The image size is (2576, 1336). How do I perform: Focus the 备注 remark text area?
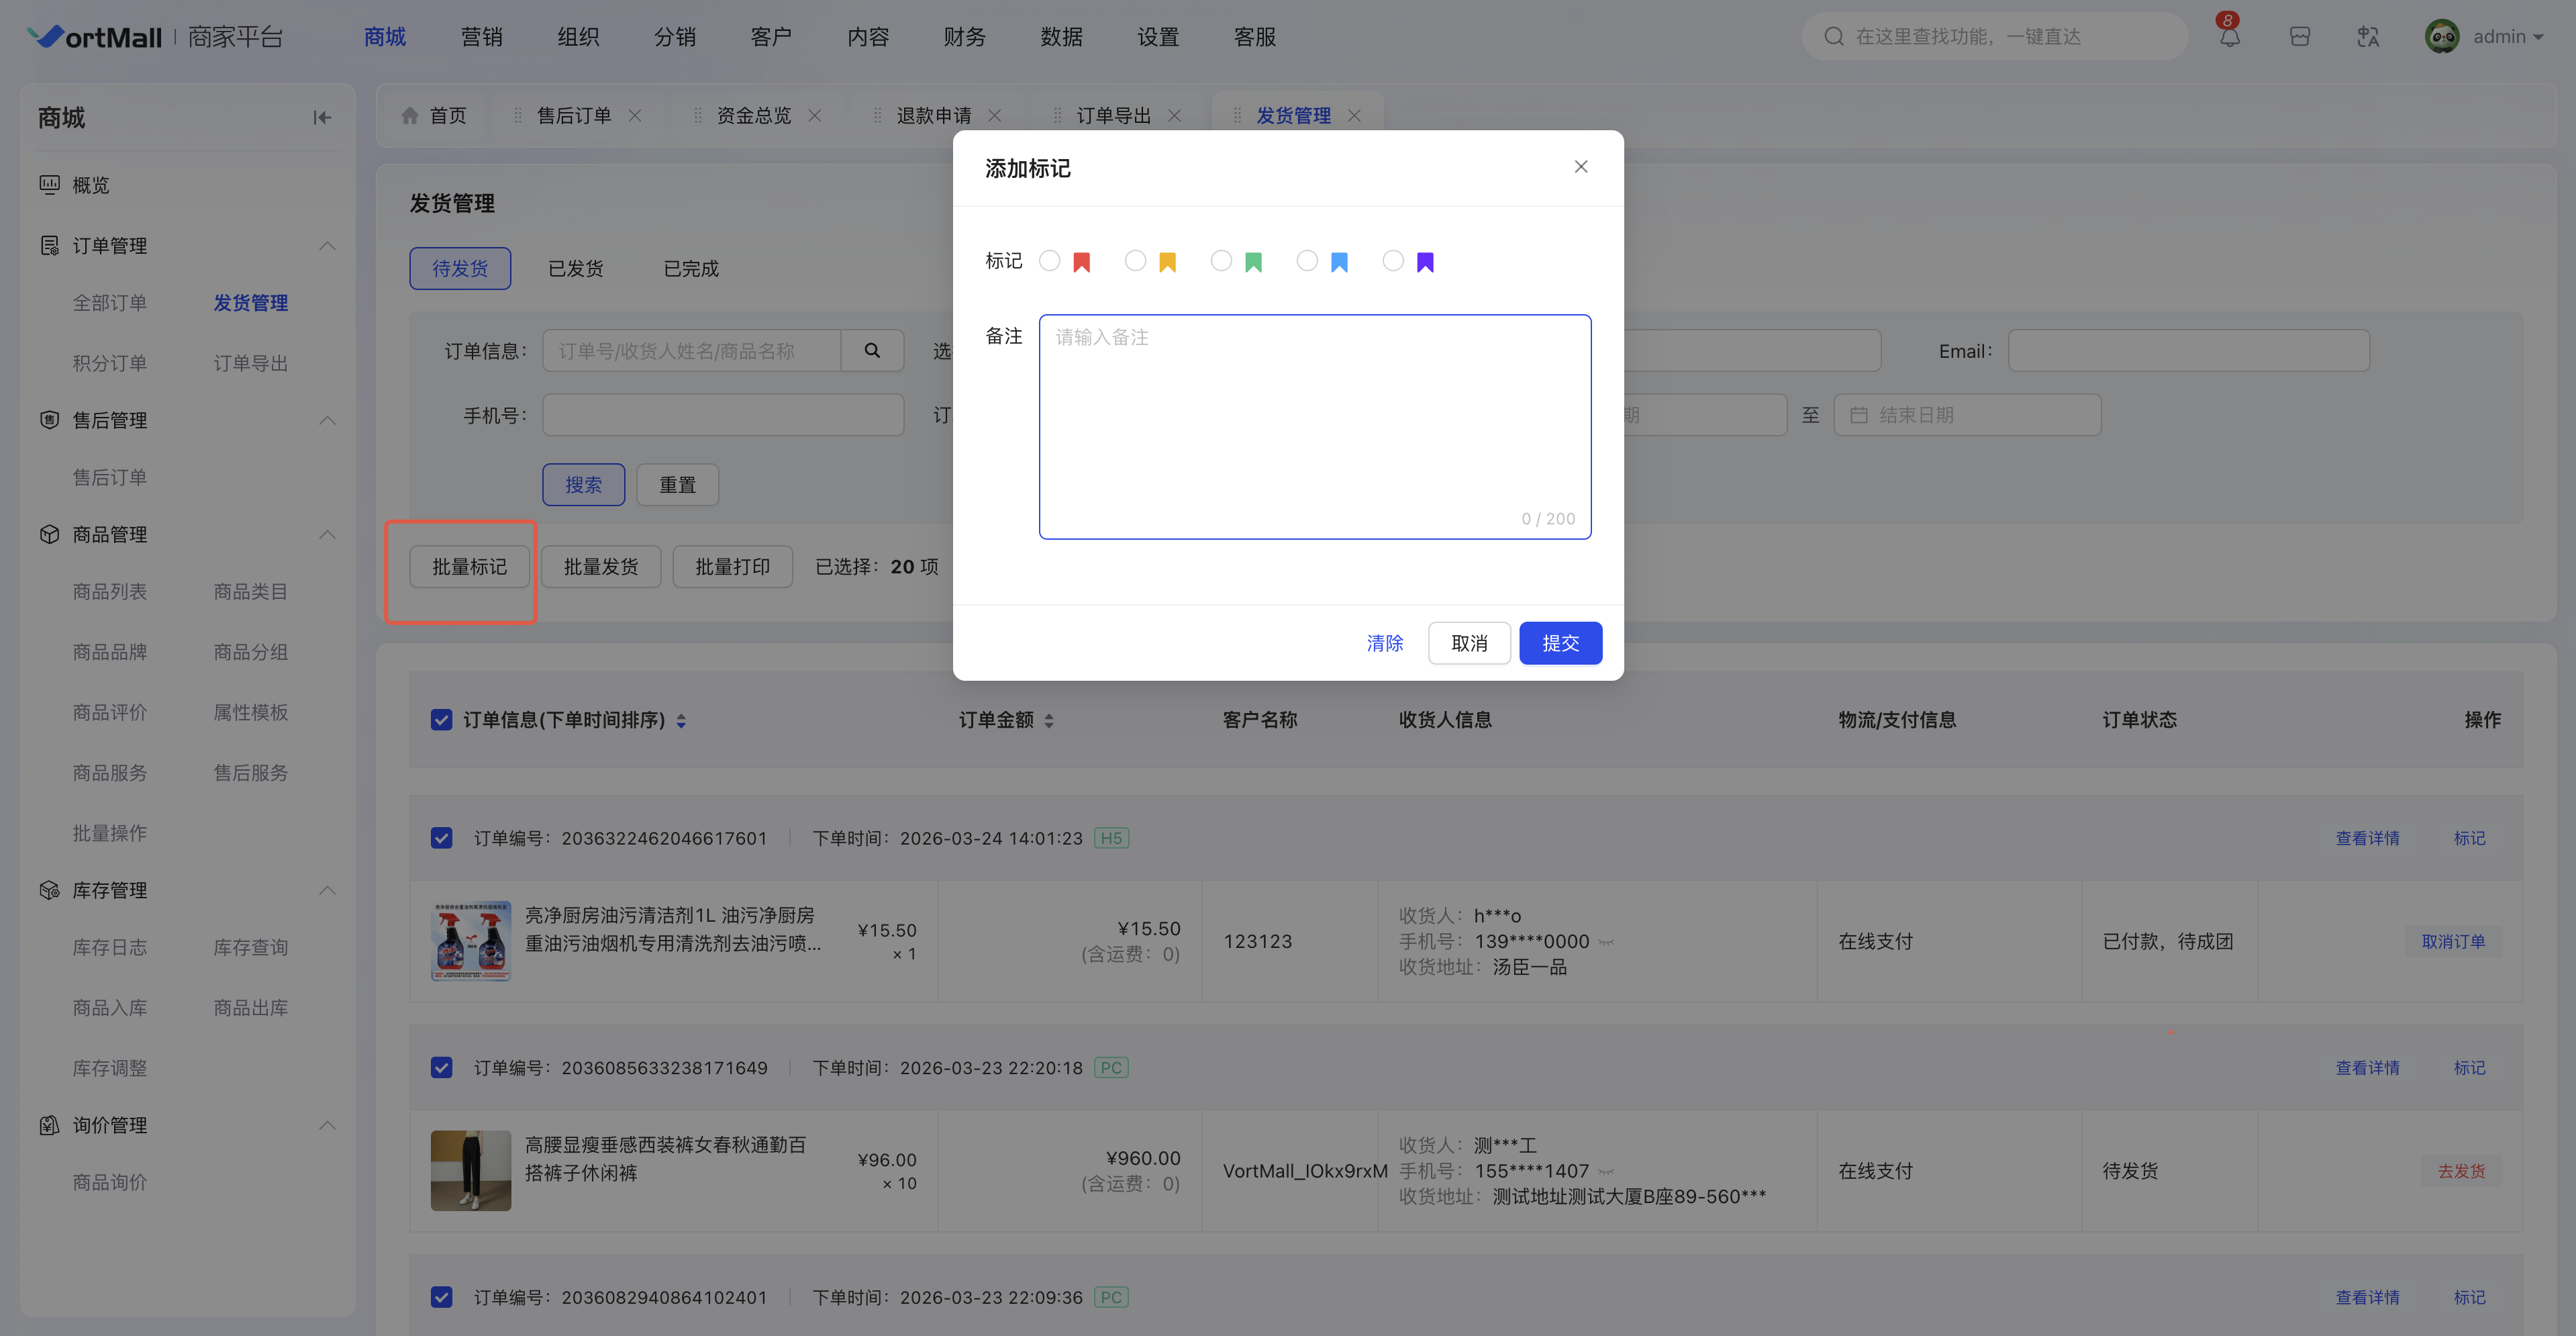click(1314, 426)
